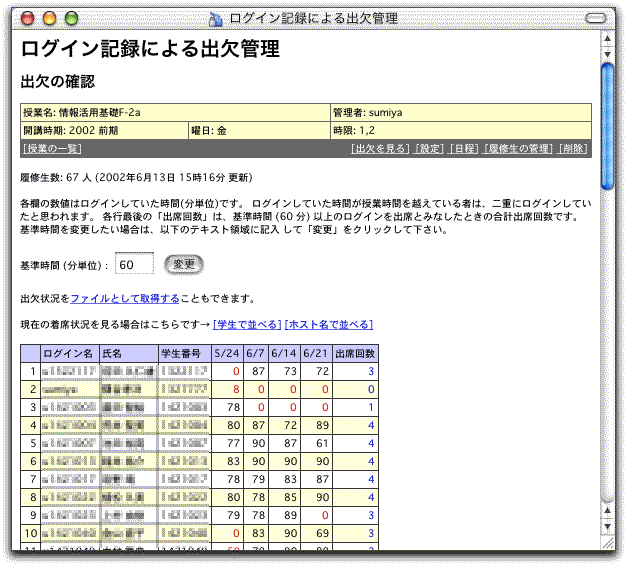Image resolution: width=627 pixels, height=566 pixels.
Task: Open the 日程 link
Action: coord(464,149)
